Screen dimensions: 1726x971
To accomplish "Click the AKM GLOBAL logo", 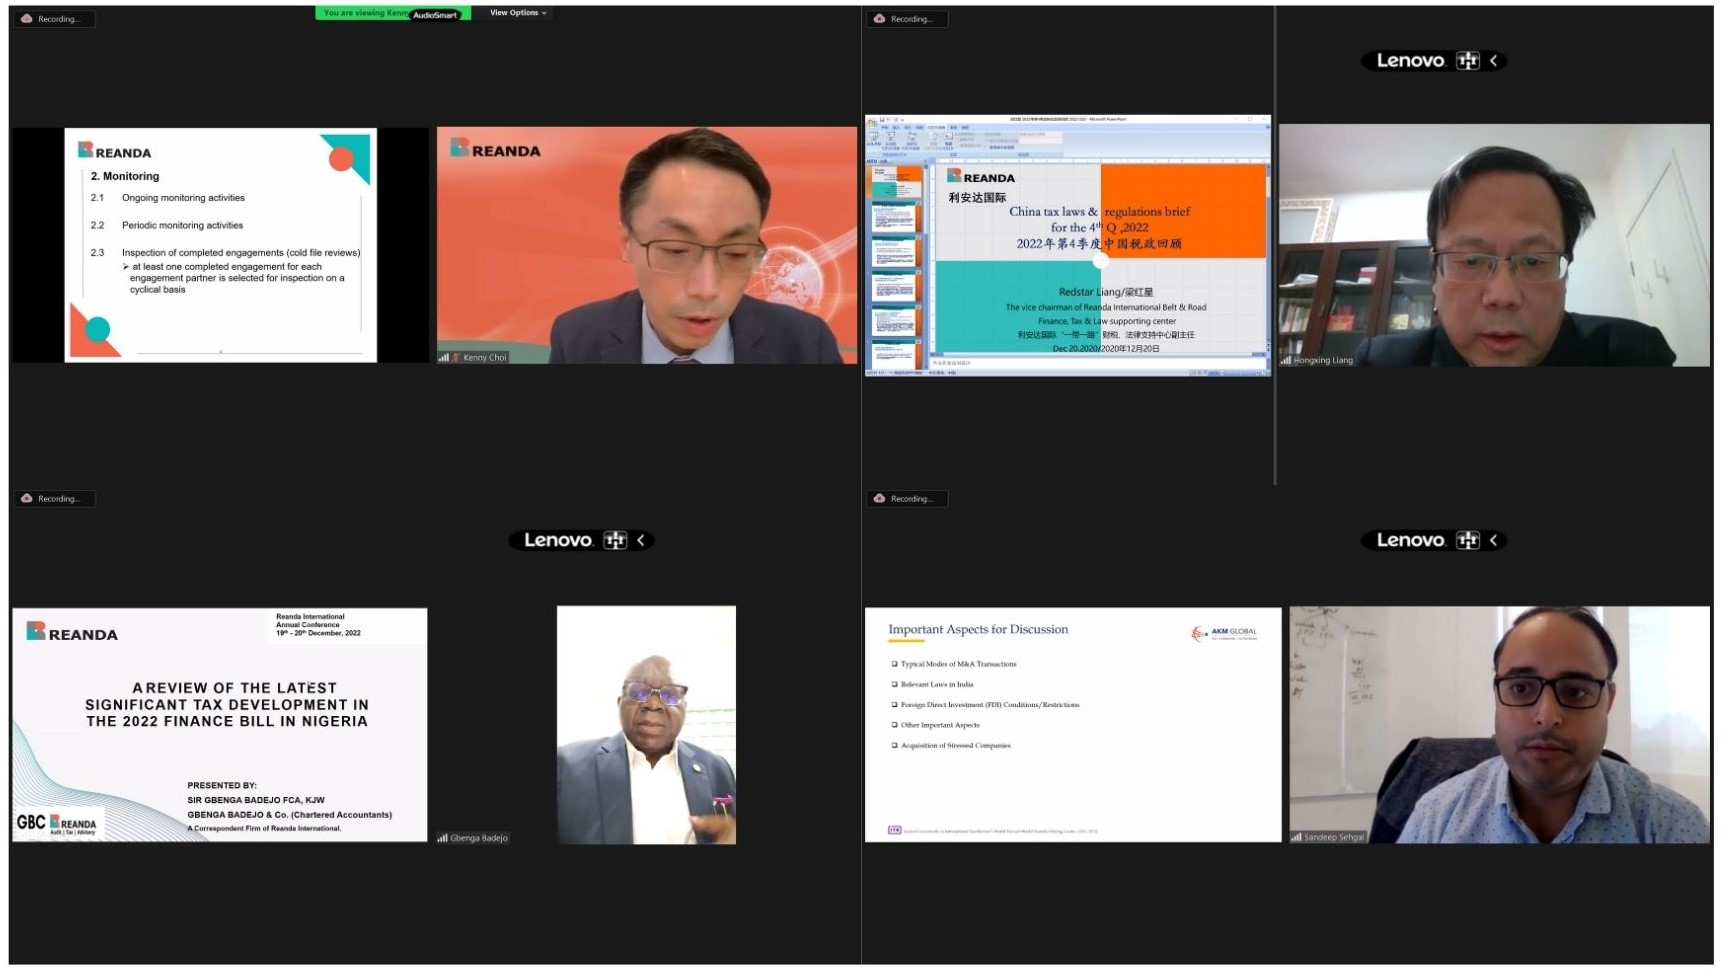I will coord(1224,633).
